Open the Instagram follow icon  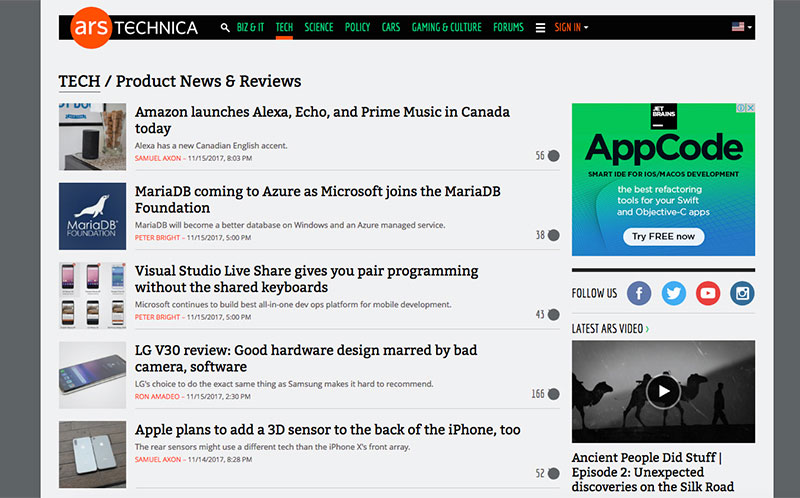742,293
